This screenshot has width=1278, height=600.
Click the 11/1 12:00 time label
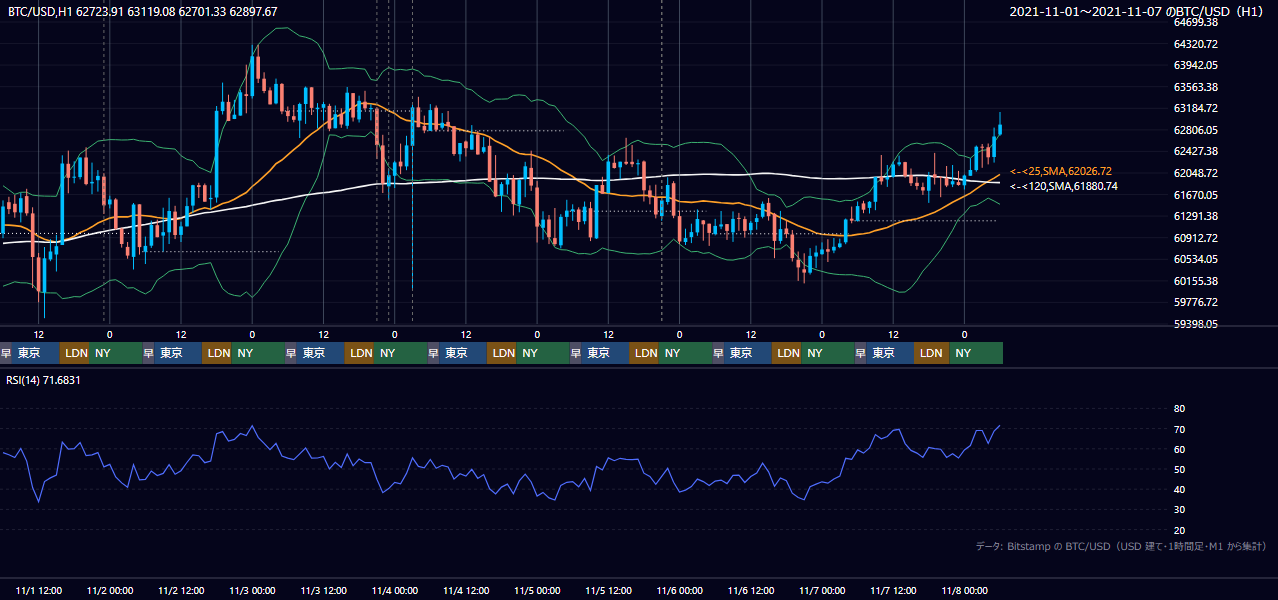[x=40, y=591]
